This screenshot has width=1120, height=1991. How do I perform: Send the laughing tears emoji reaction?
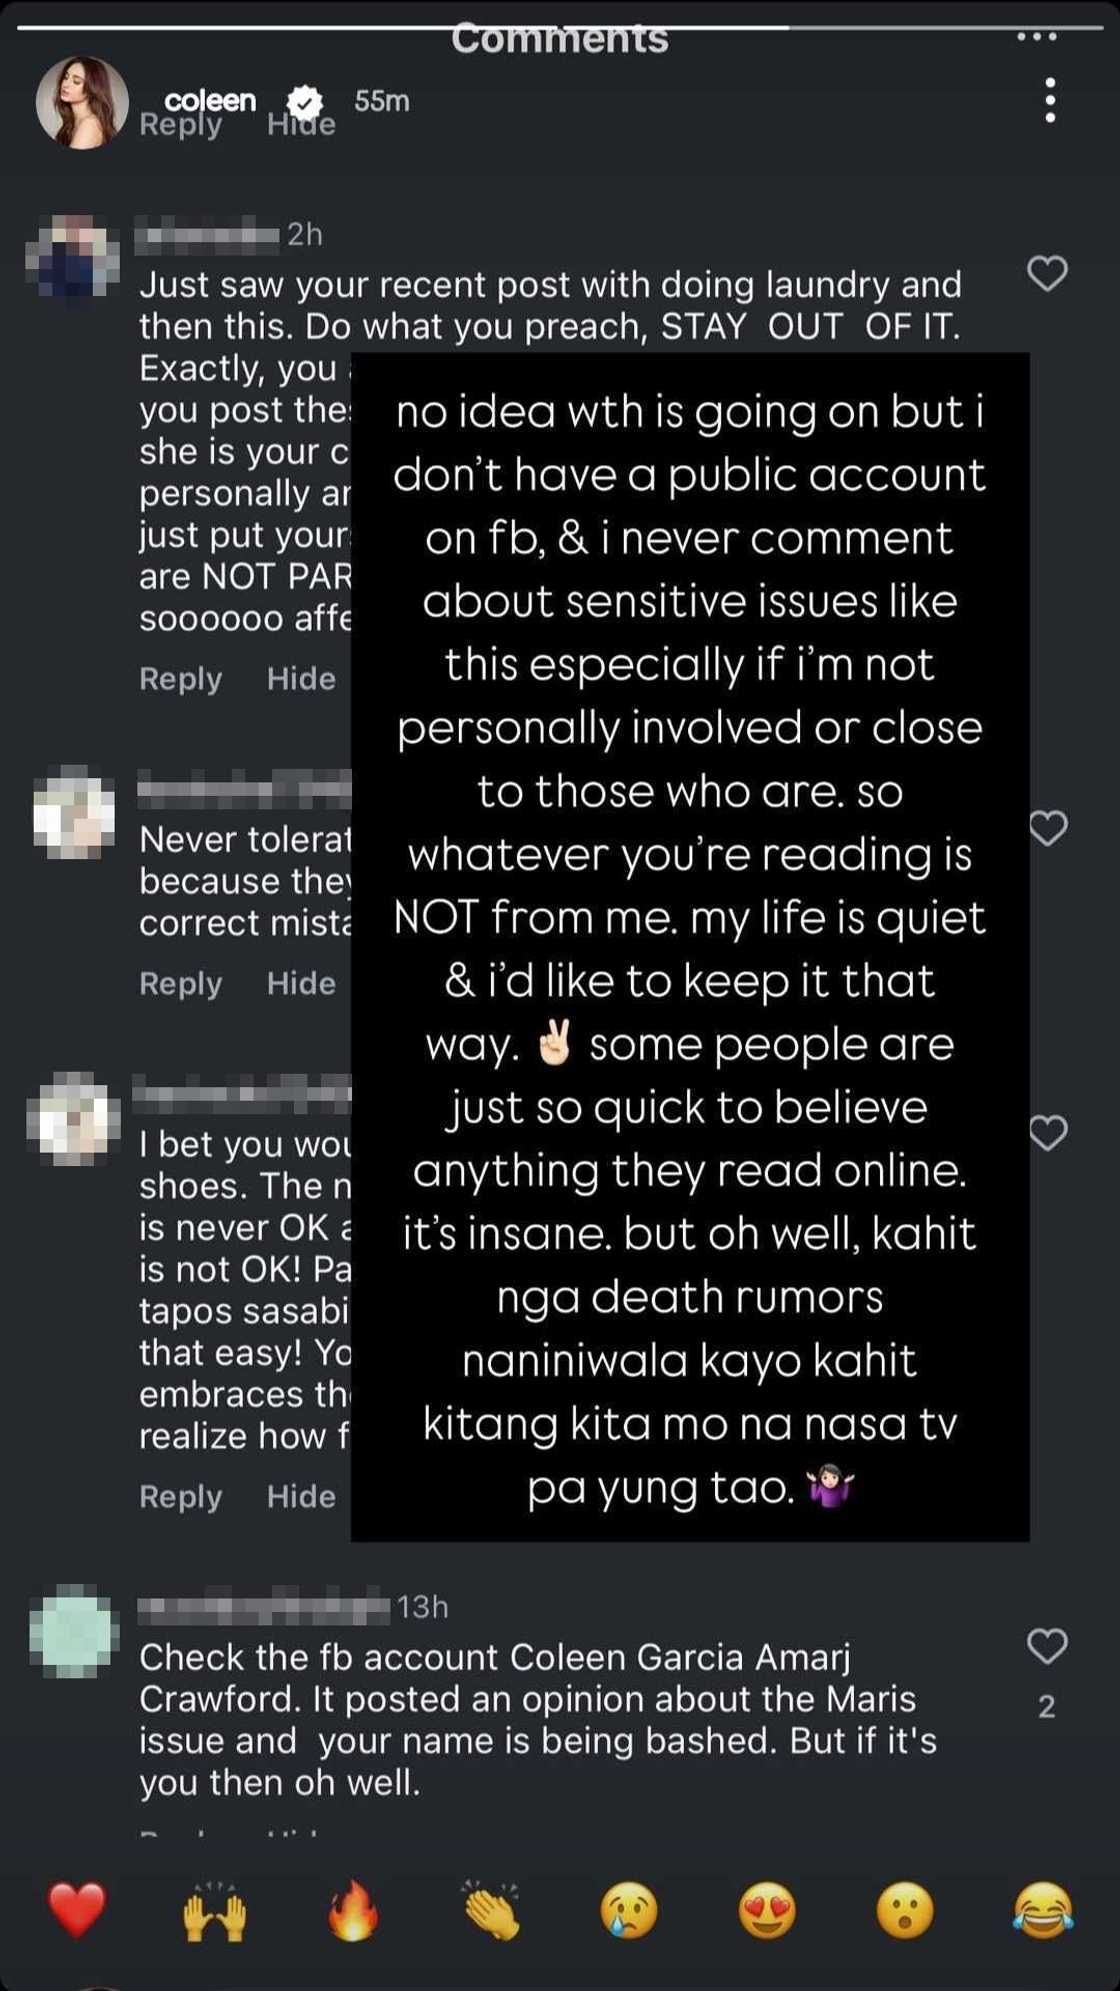coord(1043,1909)
